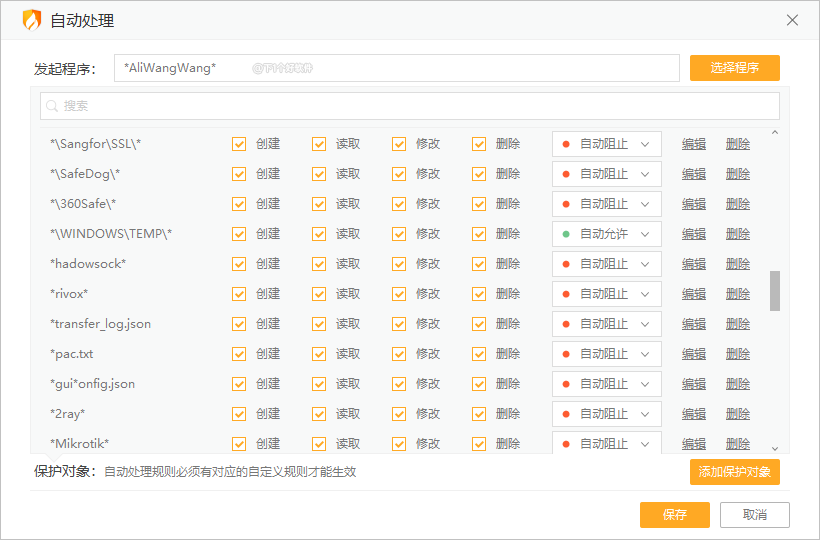The width and height of the screenshot is (820, 540).
Task: Toggle 修改 checkbox for *hadowsock* rule
Action: (x=399, y=264)
